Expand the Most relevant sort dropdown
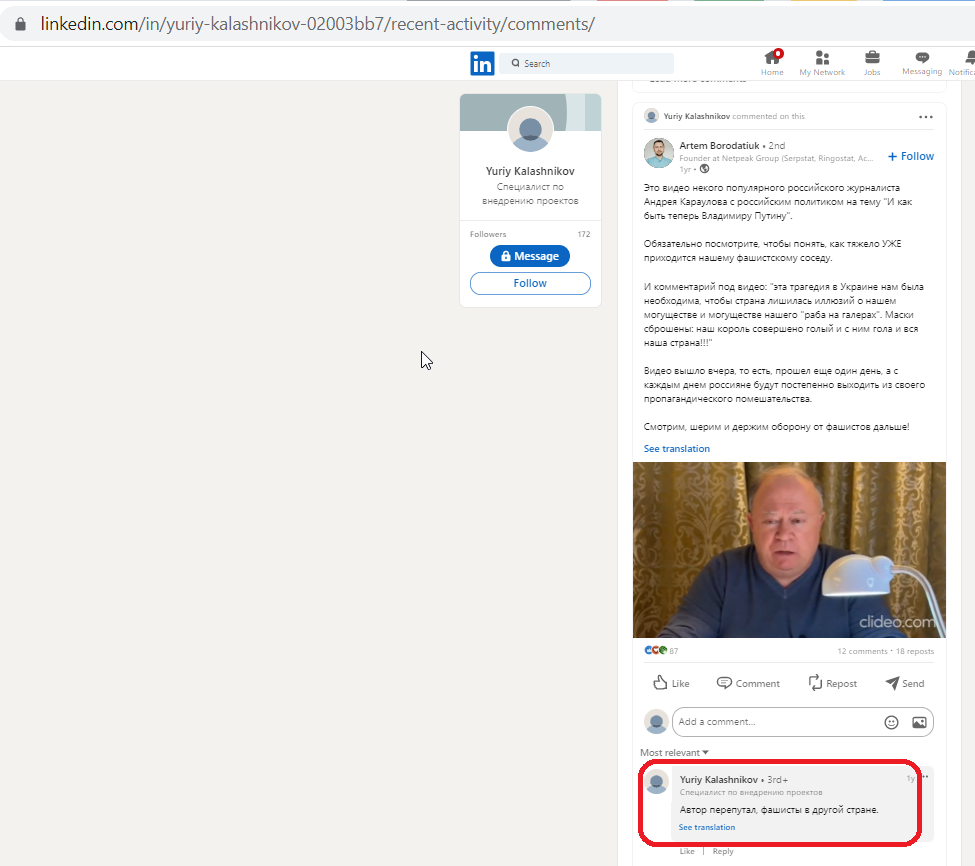This screenshot has width=975, height=866. (x=675, y=752)
